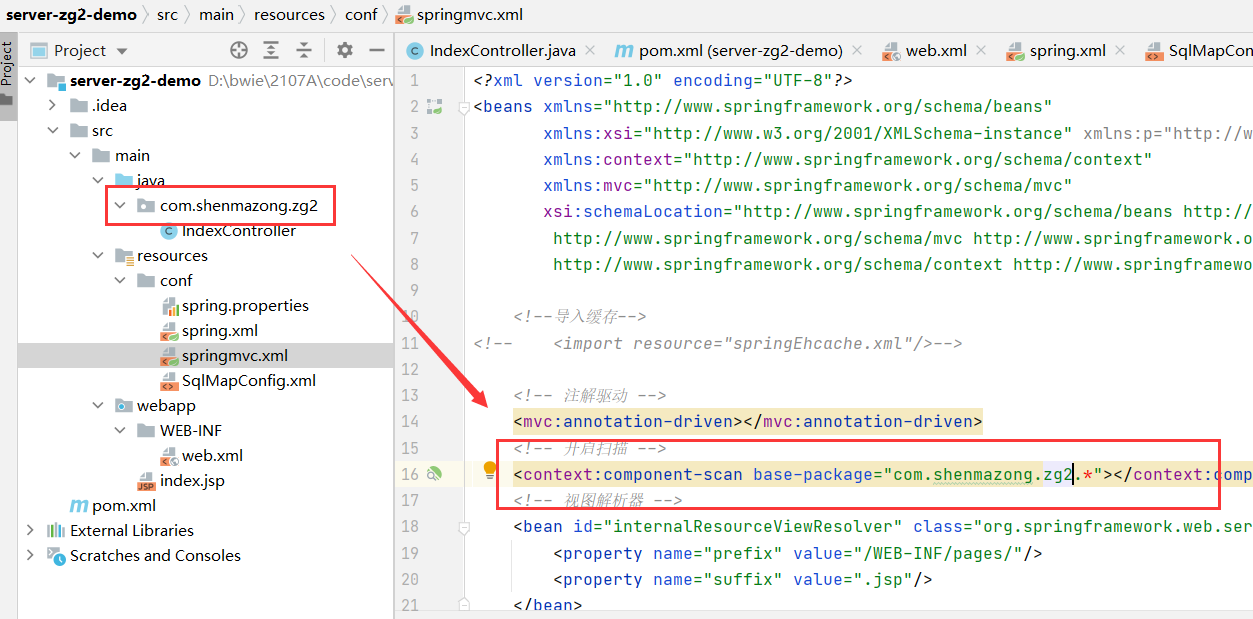This screenshot has height=619, width=1253.
Task: Select web.xml under WEB-INF
Action: click(212, 456)
